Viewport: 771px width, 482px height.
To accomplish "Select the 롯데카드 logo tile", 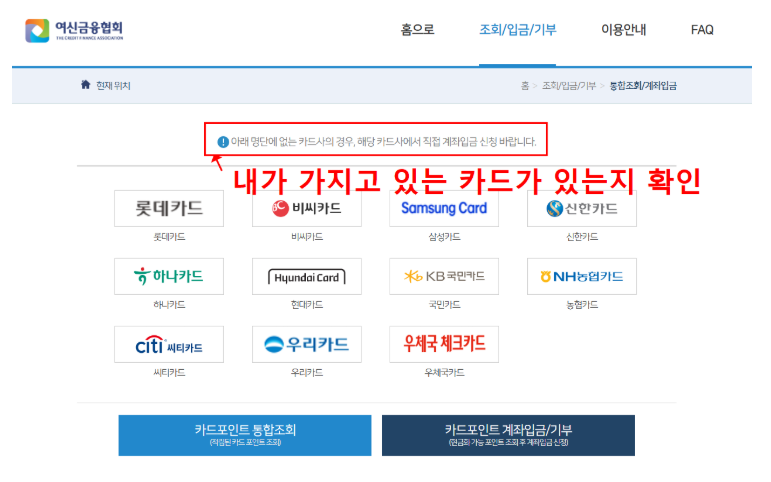I will (x=169, y=209).
